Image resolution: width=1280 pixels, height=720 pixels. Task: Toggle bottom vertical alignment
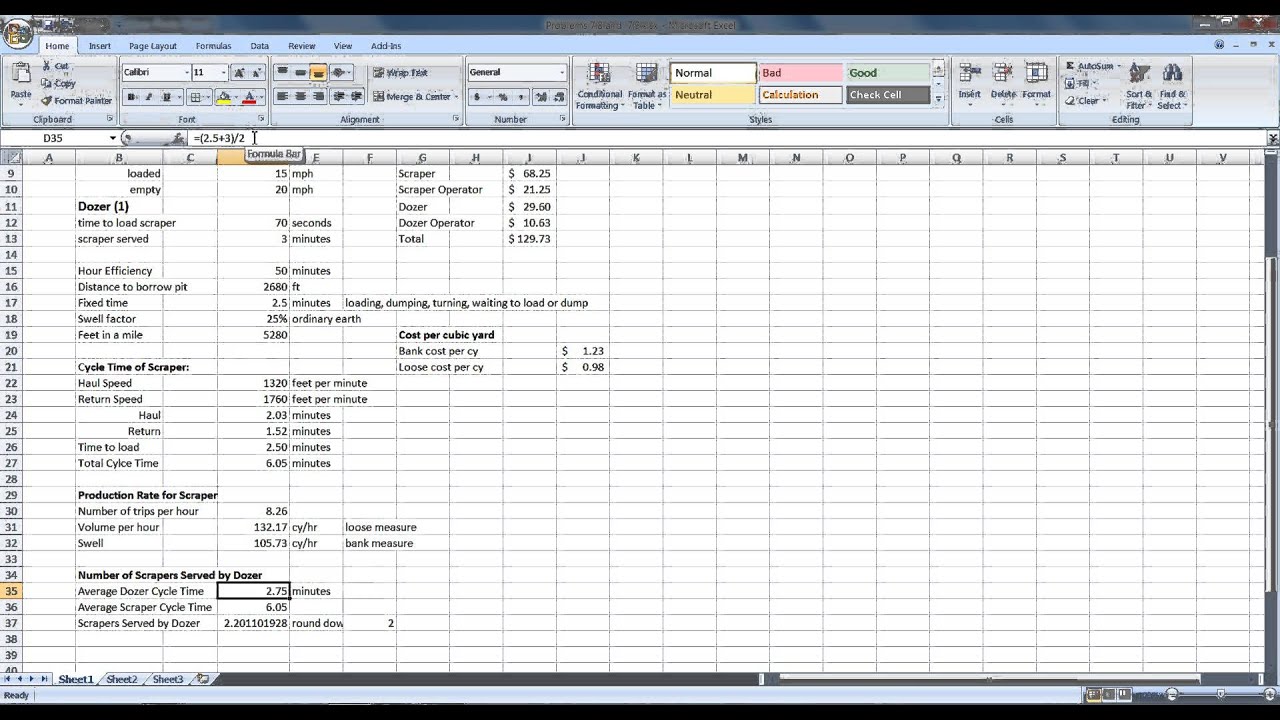tap(318, 72)
